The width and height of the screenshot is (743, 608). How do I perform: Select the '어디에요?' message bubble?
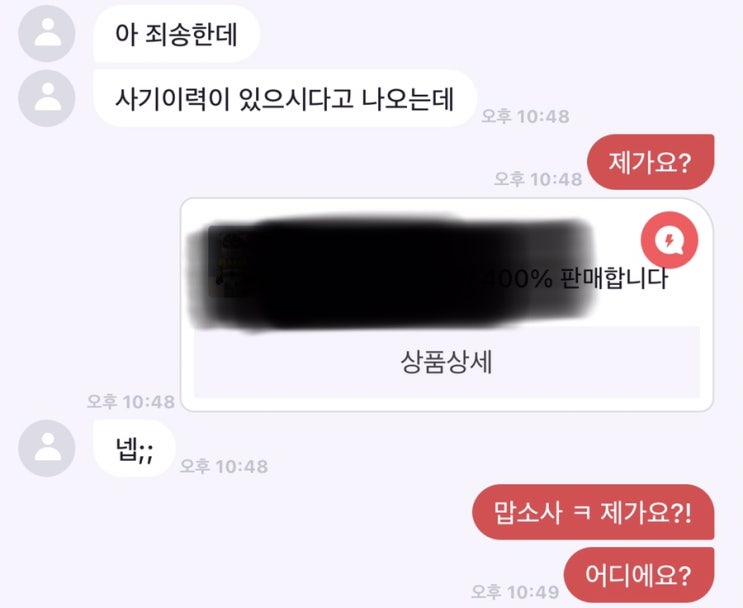click(639, 575)
